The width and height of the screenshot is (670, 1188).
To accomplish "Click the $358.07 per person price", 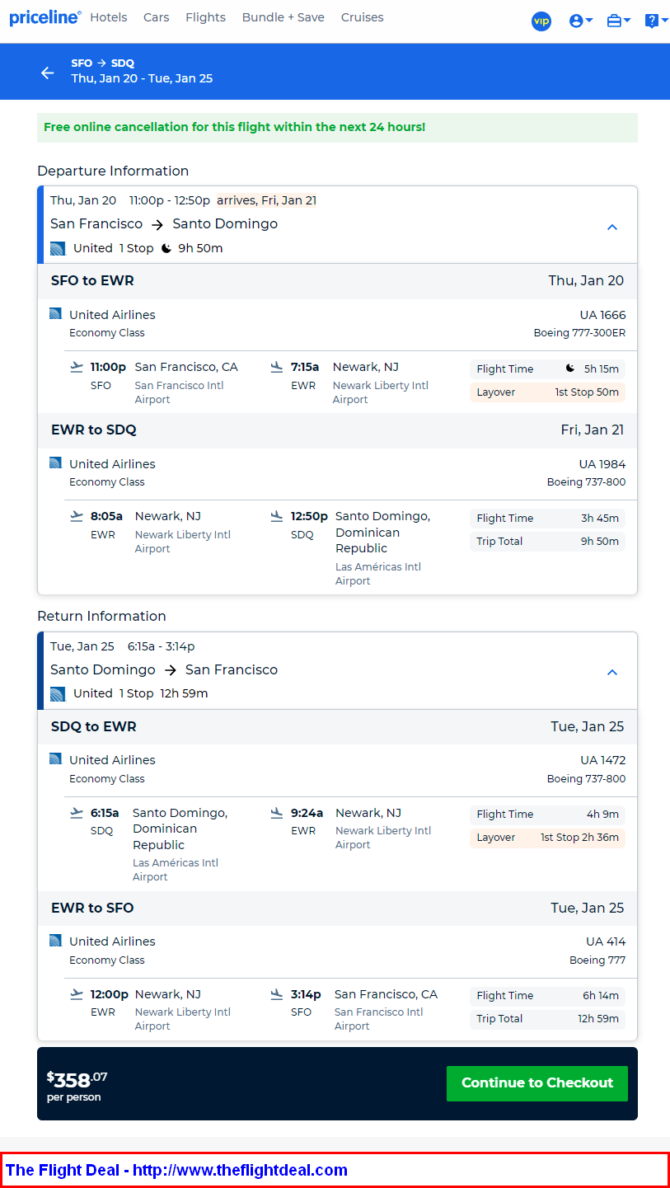I will tap(77, 1085).
